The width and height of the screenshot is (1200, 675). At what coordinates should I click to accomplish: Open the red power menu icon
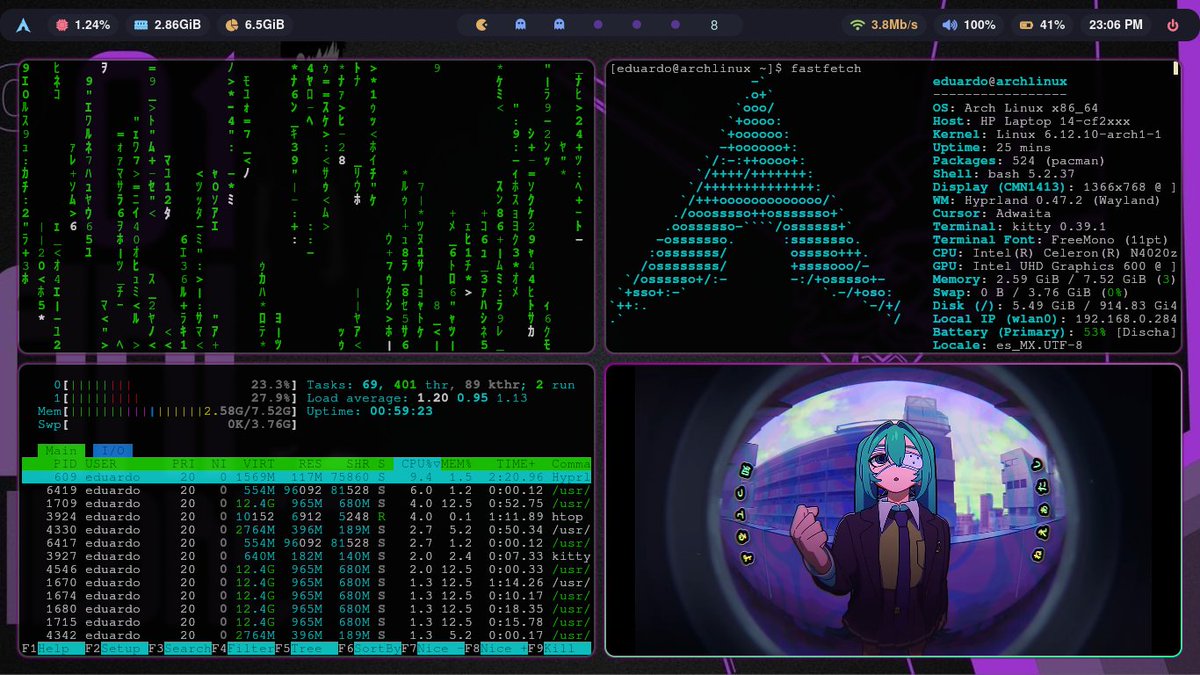point(1172,24)
